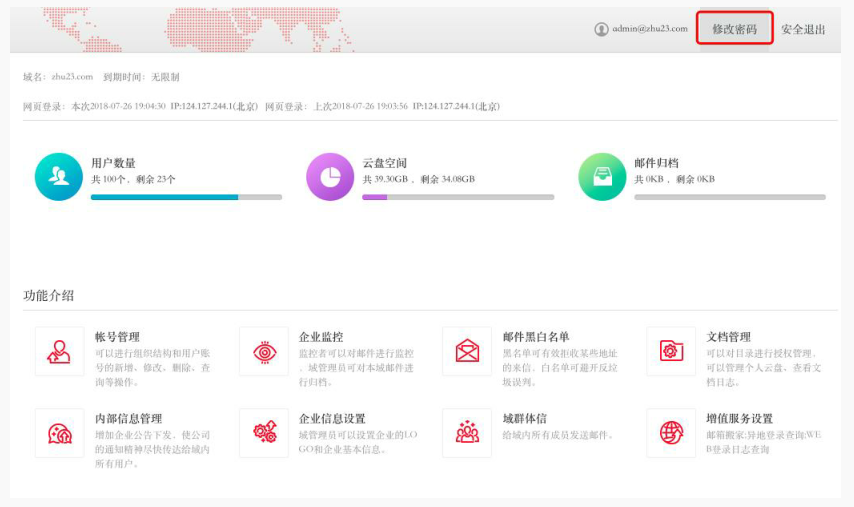Click the 云盘空间 purple pie chart icon

click(330, 177)
